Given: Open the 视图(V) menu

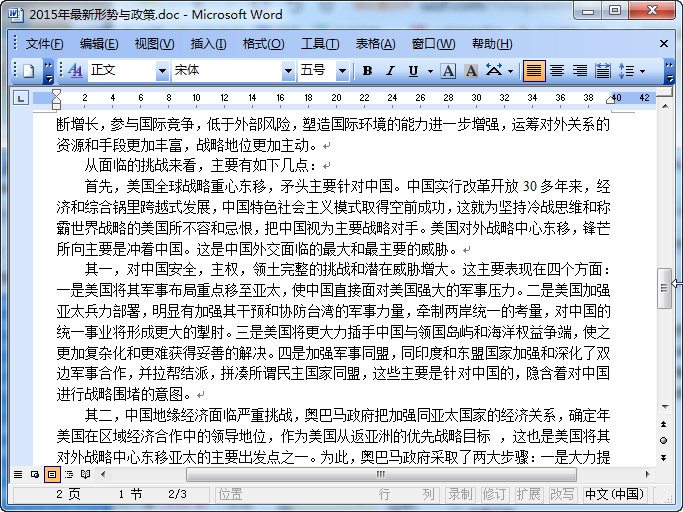Looking at the screenshot, I should pos(154,44).
